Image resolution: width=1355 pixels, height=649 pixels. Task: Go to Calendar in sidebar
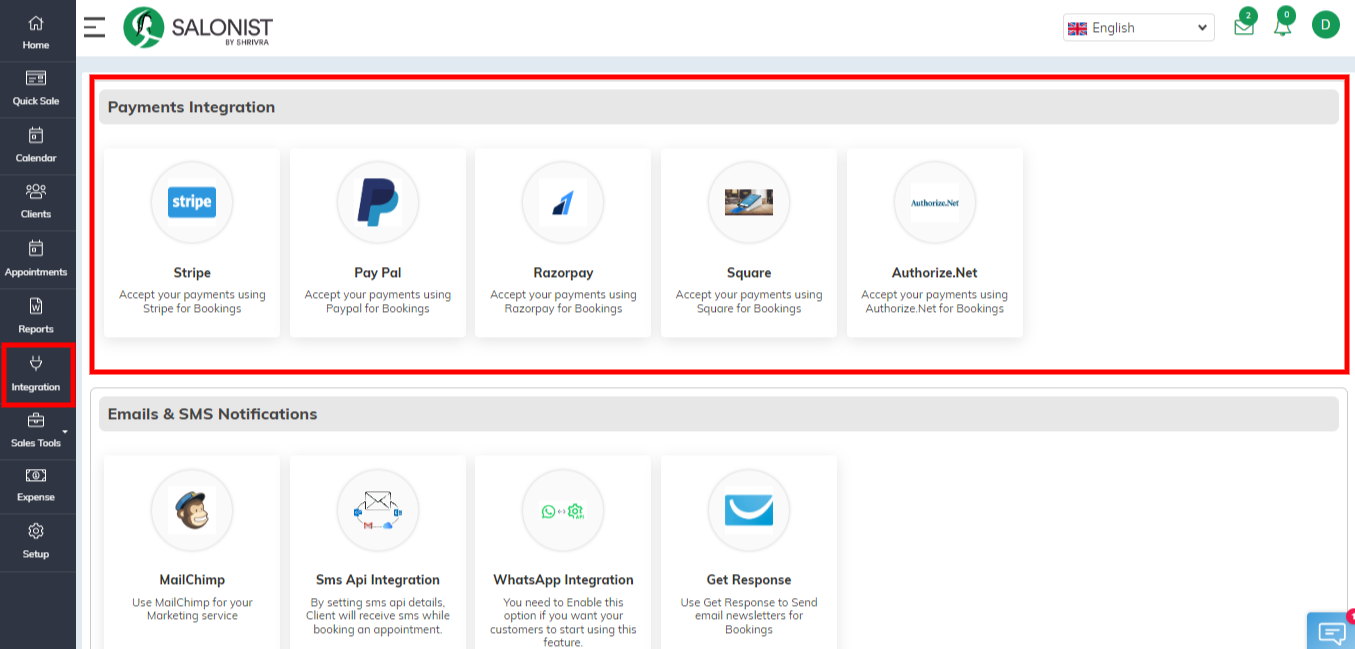pyautogui.click(x=36, y=145)
